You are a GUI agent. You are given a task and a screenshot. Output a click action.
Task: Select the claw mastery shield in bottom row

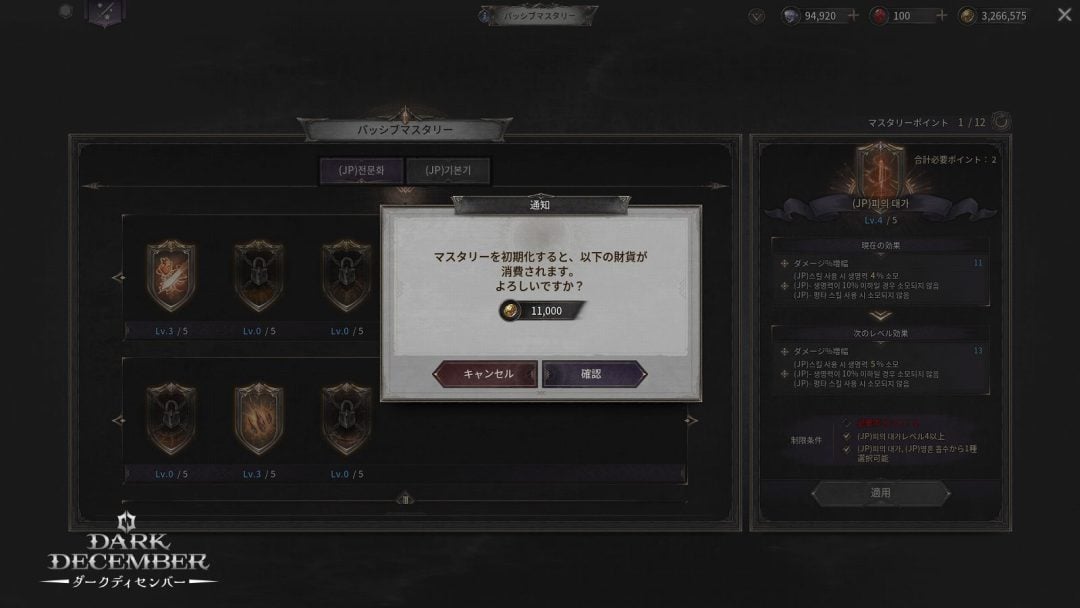point(259,419)
